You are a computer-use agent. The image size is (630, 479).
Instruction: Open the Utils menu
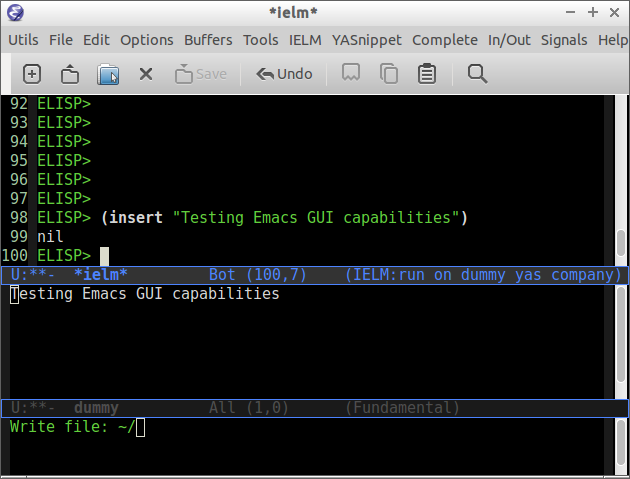(x=23, y=40)
